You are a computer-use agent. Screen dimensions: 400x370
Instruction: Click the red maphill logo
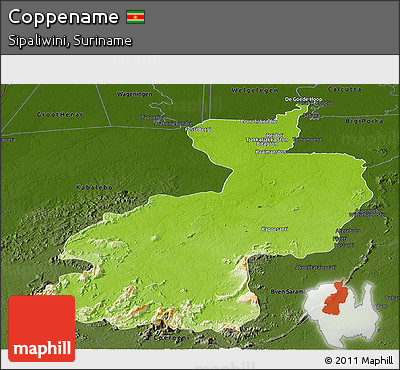click(x=42, y=328)
